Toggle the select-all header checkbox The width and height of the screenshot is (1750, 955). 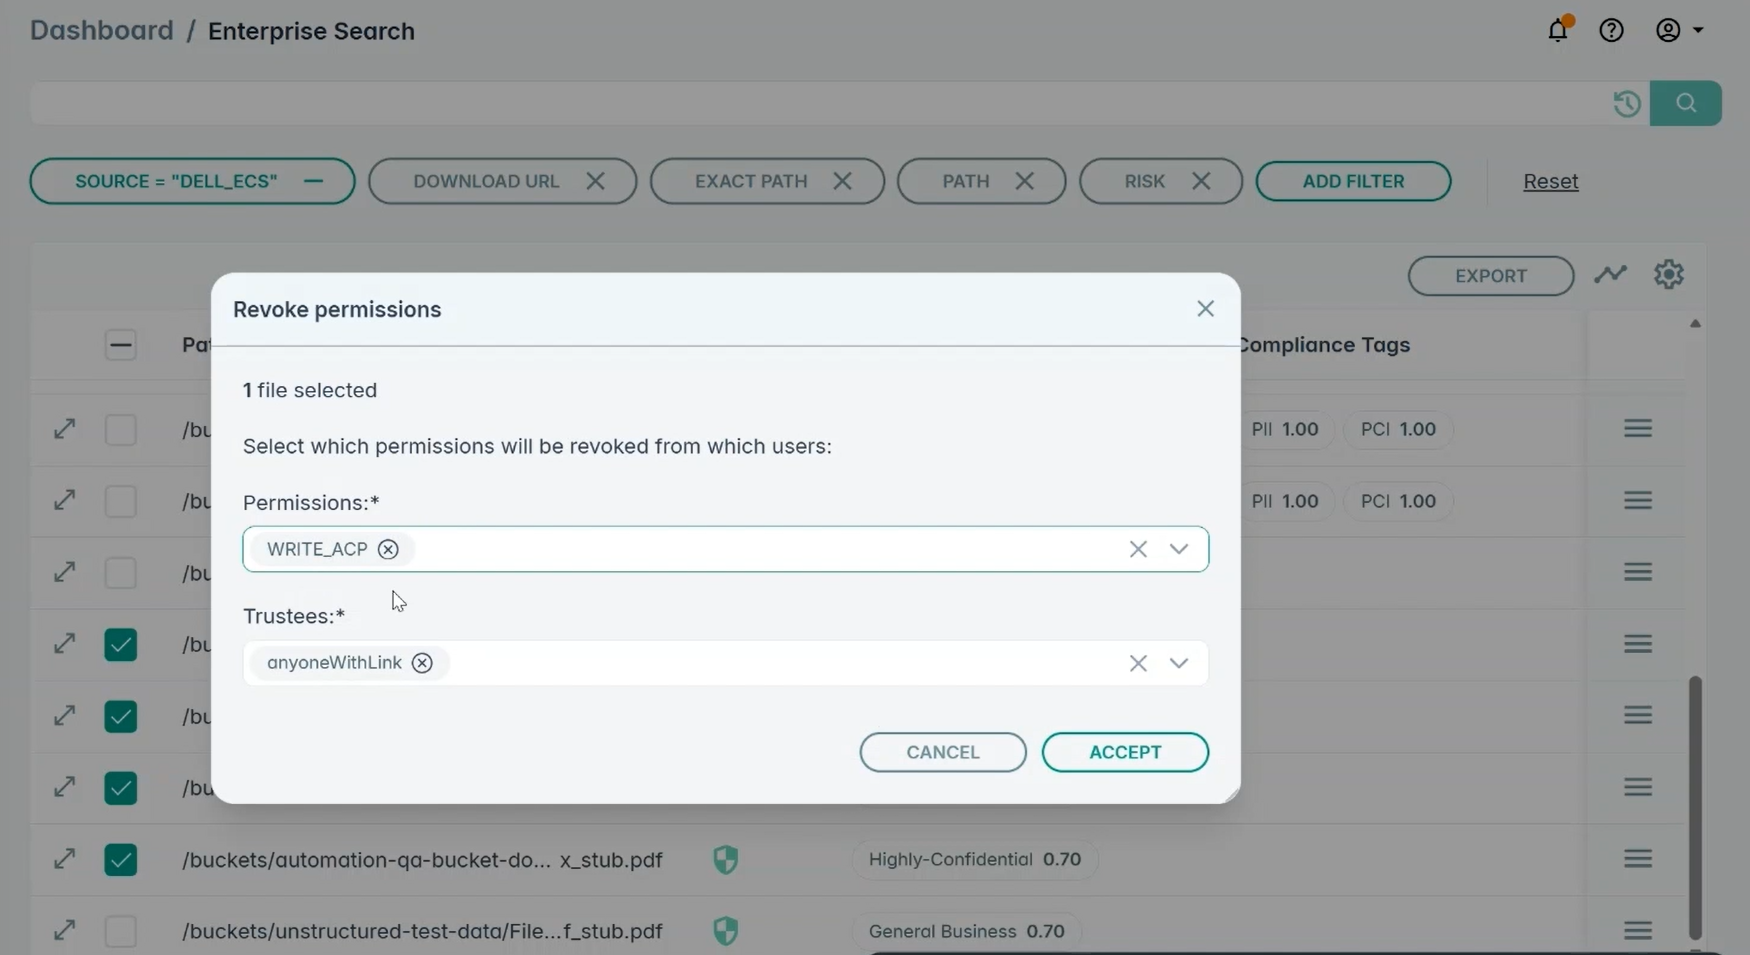pos(121,345)
